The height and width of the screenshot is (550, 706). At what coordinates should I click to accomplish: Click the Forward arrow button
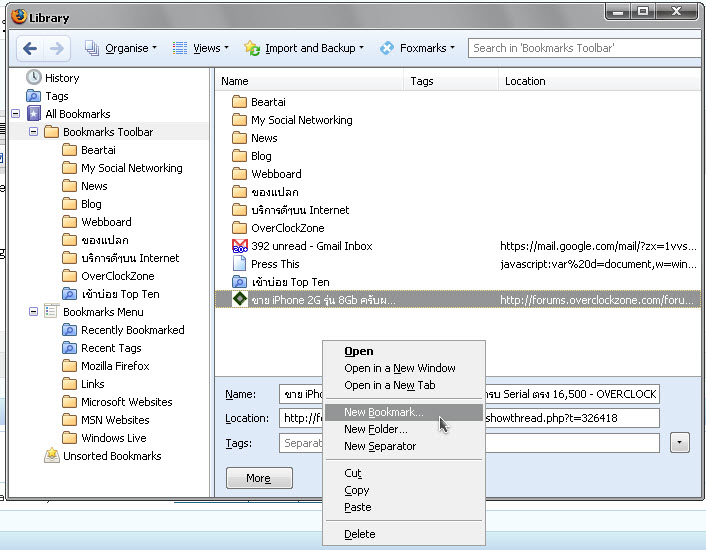[56, 48]
